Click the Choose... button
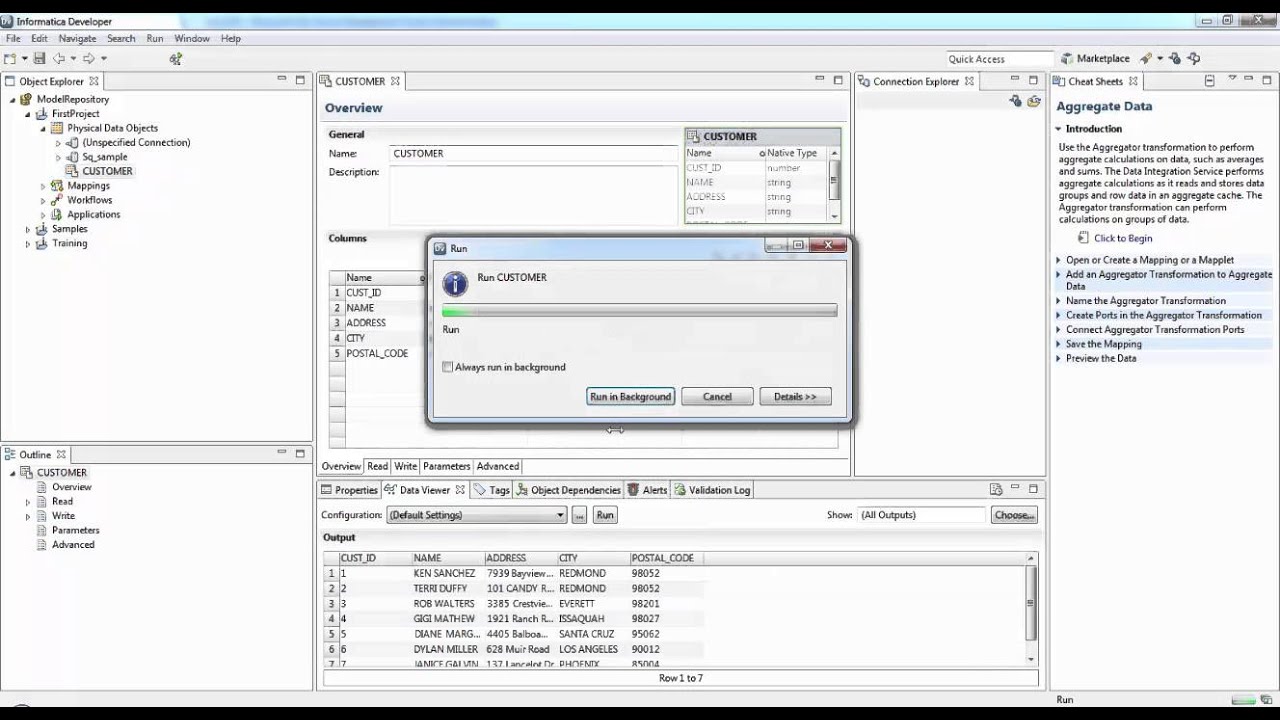 1014,515
